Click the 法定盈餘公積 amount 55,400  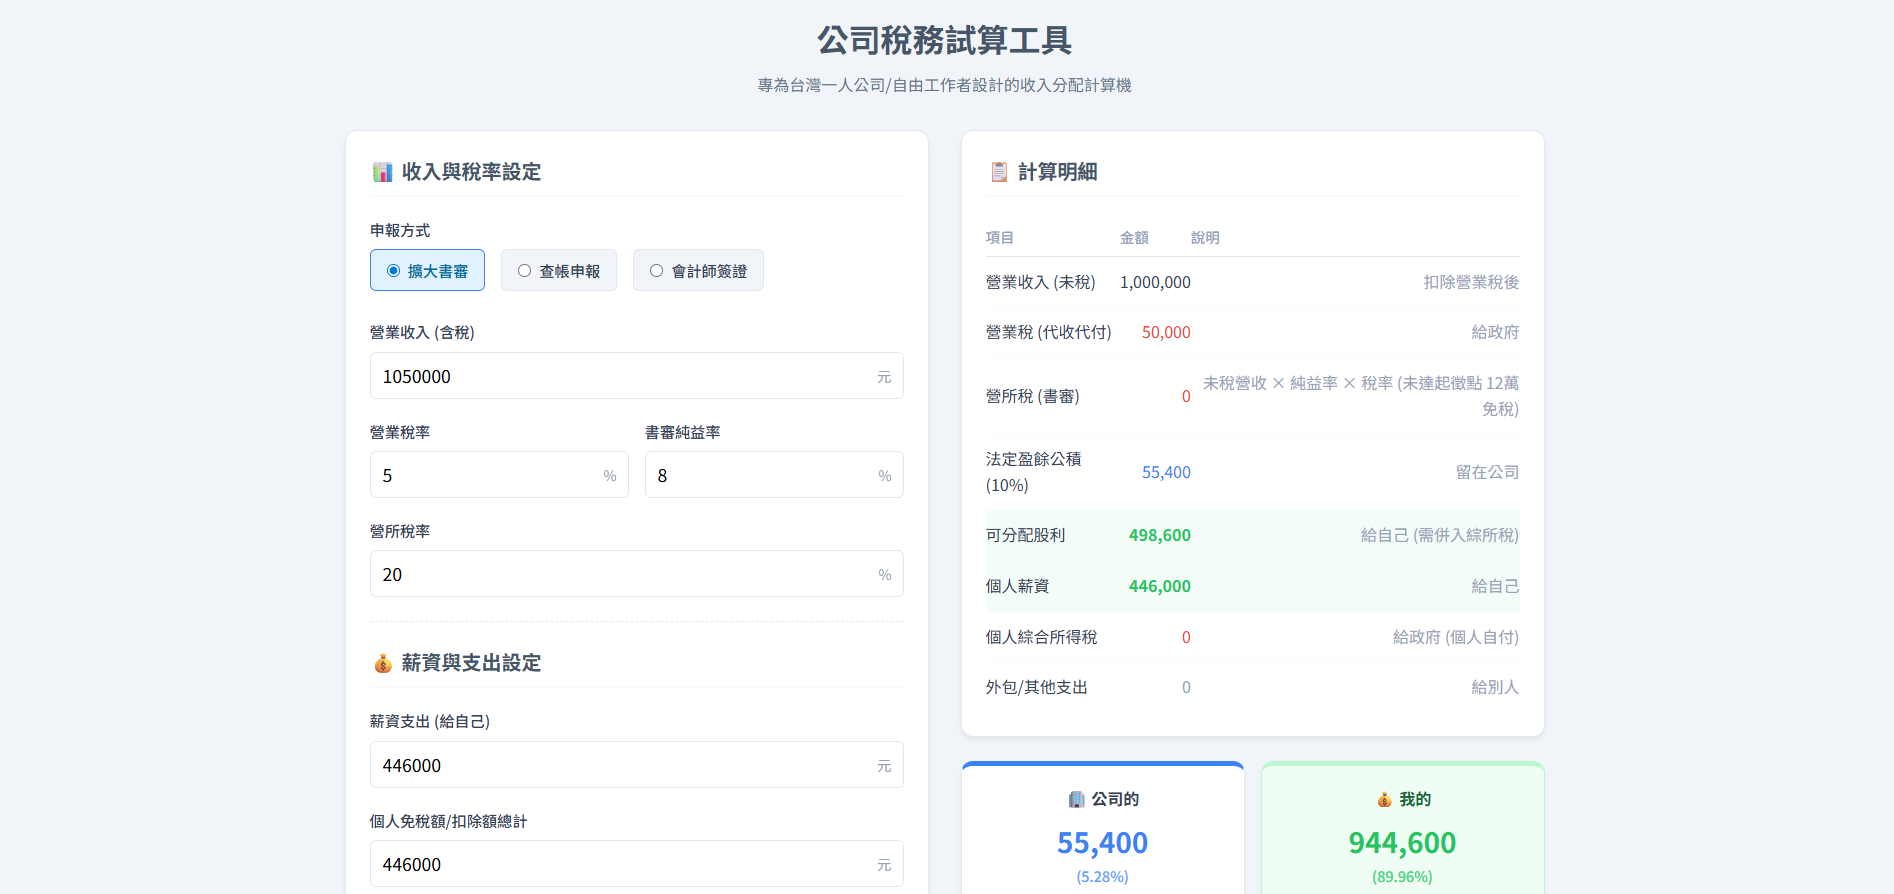point(1165,472)
